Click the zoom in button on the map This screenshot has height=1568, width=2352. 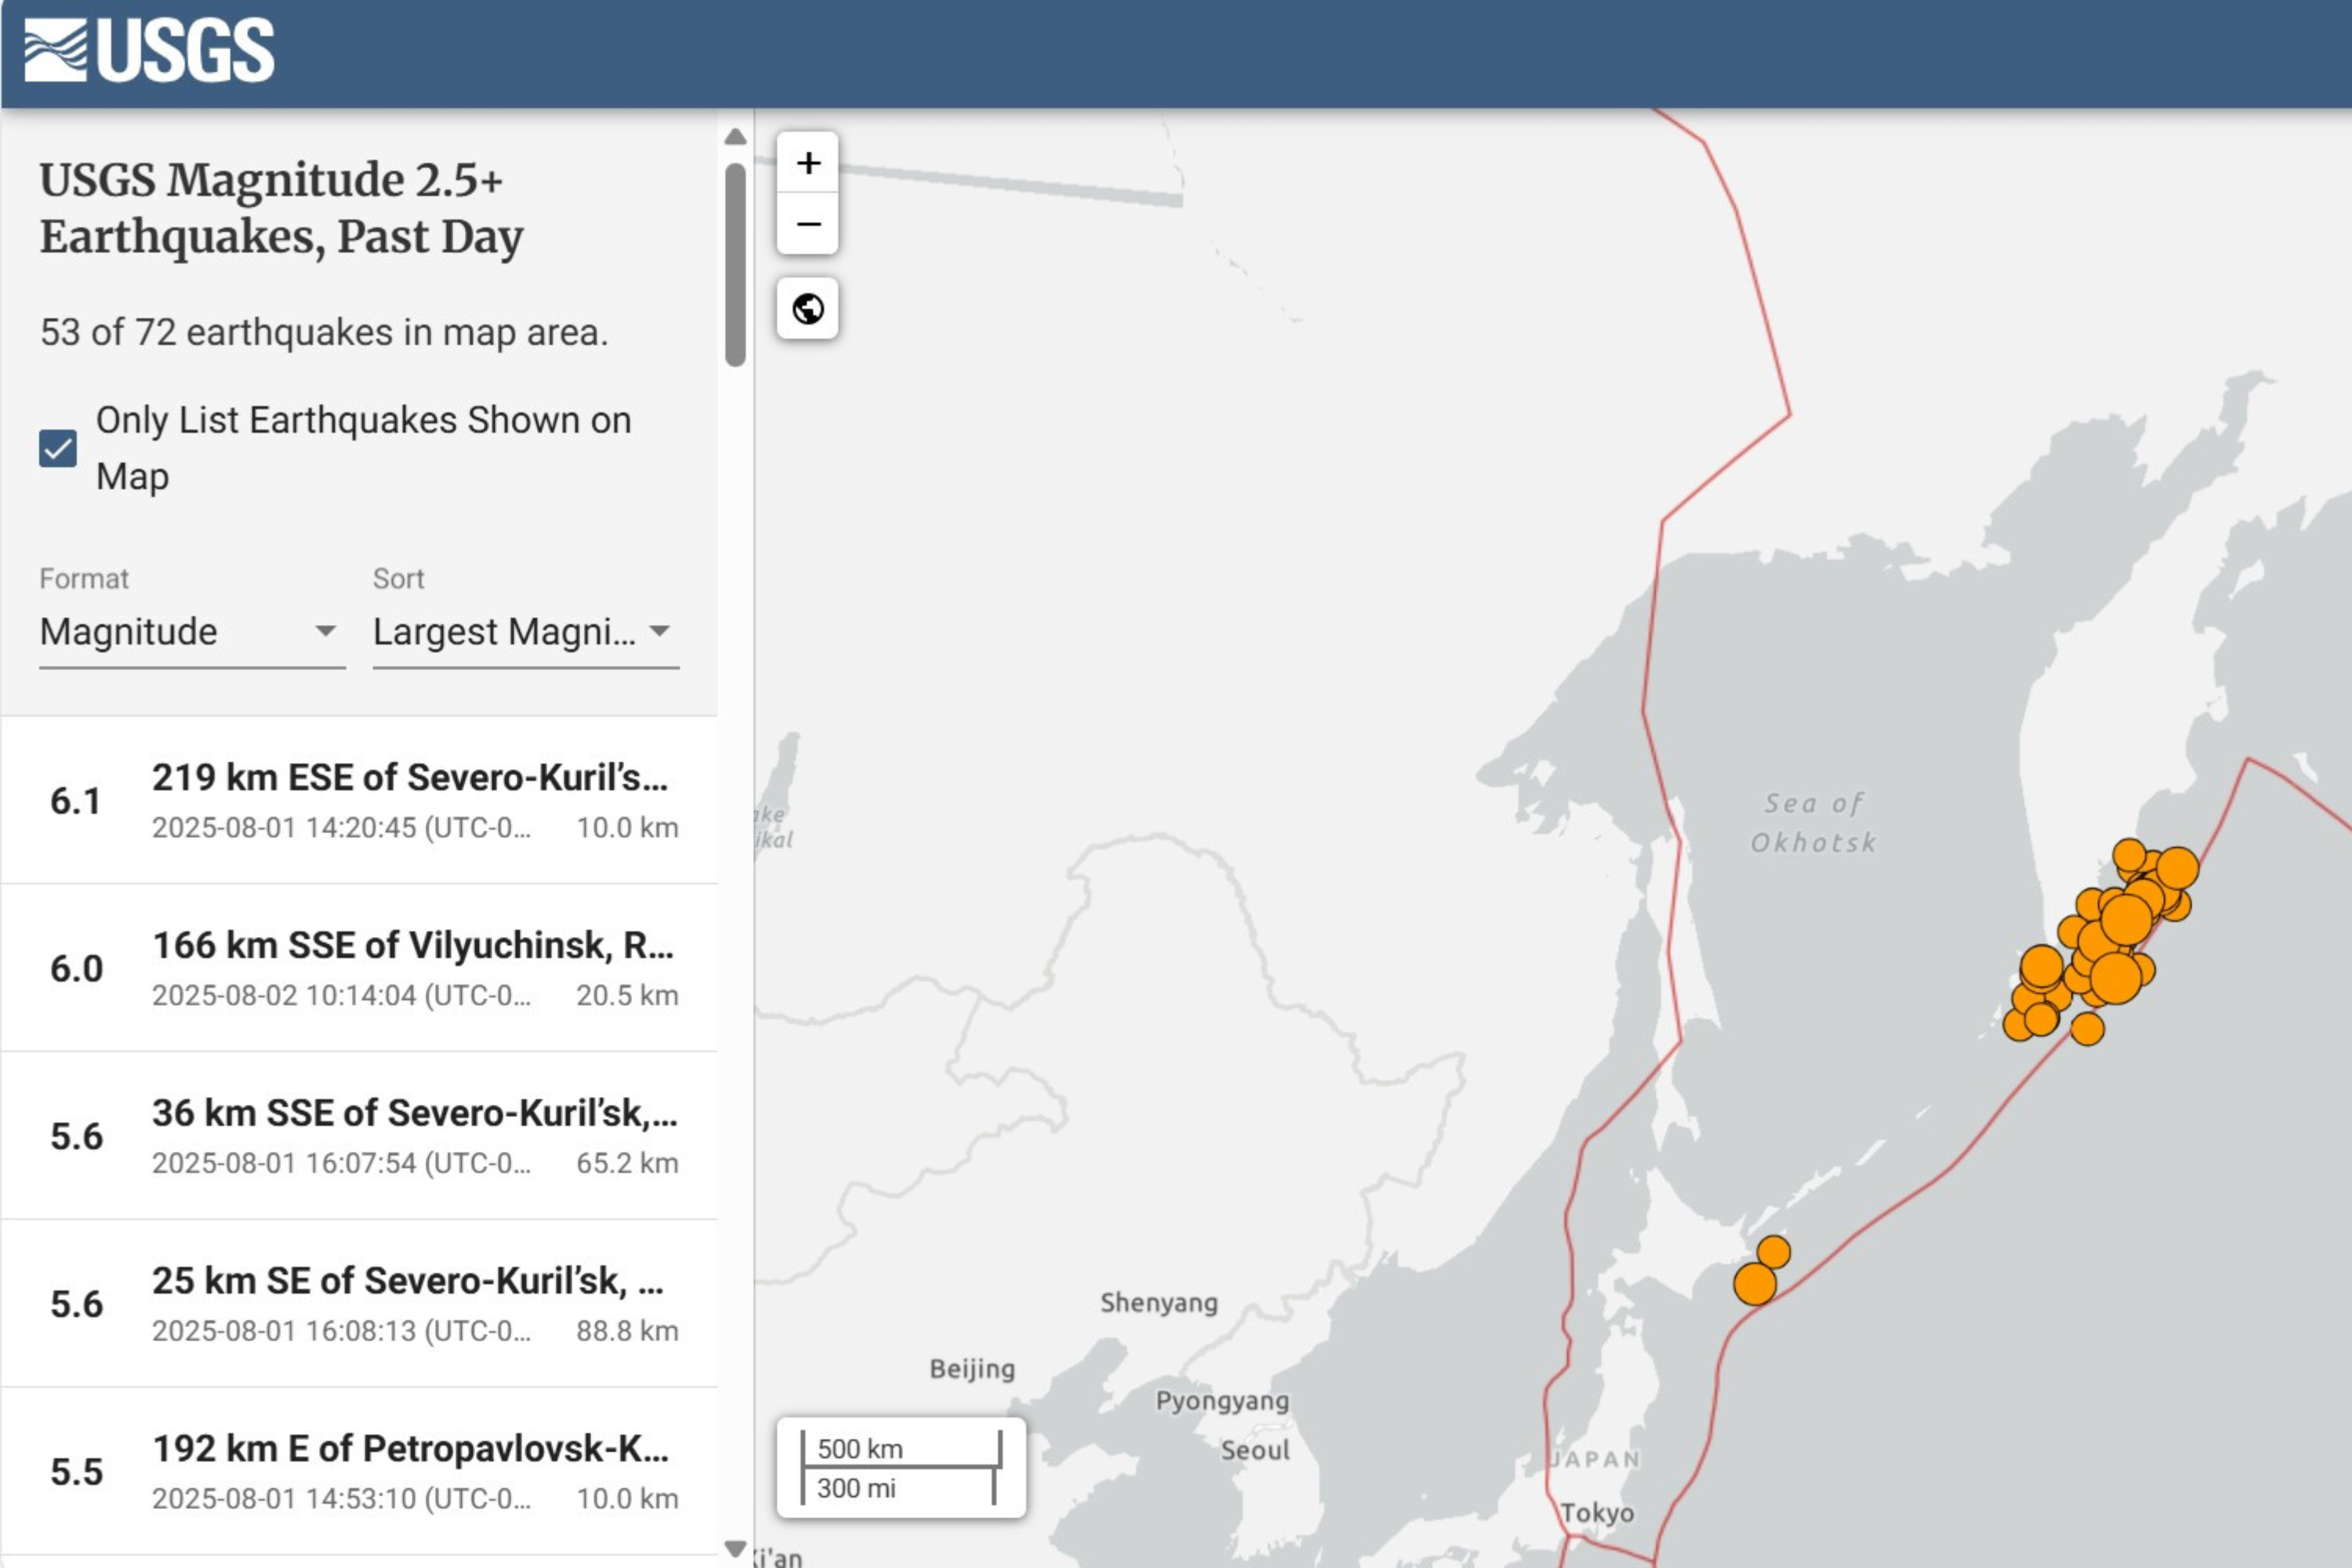tap(808, 163)
